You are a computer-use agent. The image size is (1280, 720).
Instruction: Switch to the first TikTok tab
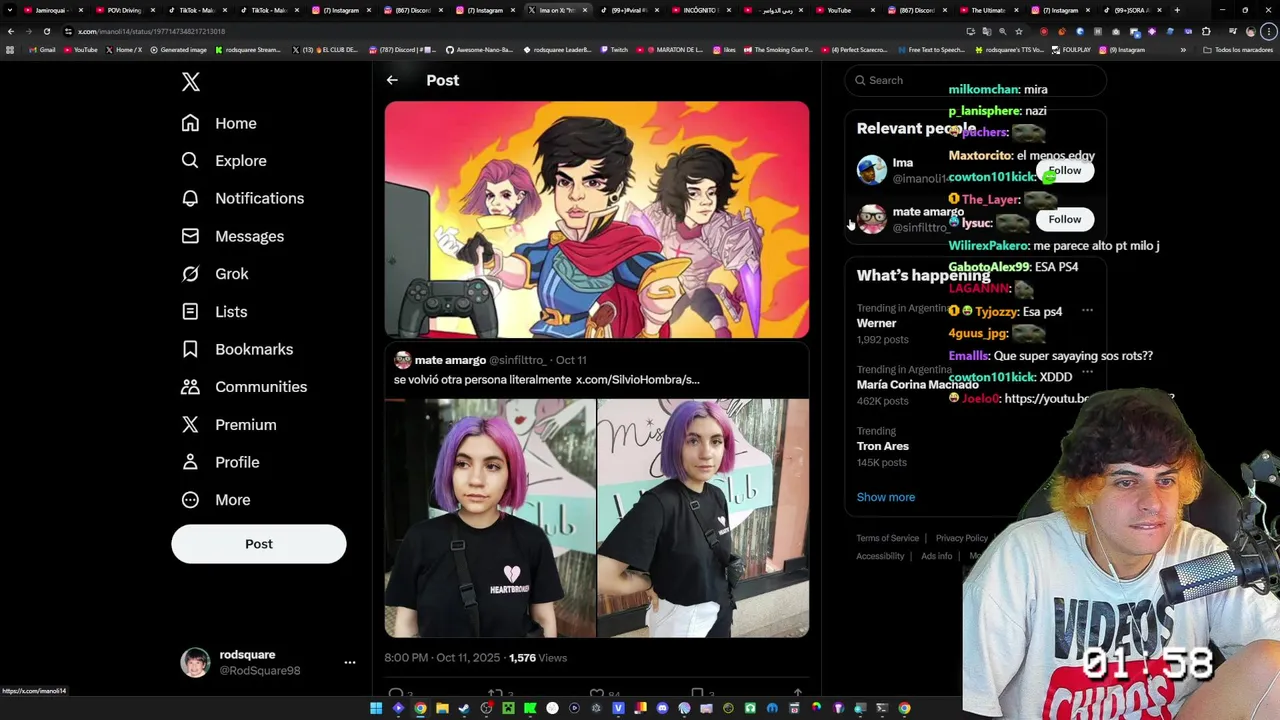(196, 10)
